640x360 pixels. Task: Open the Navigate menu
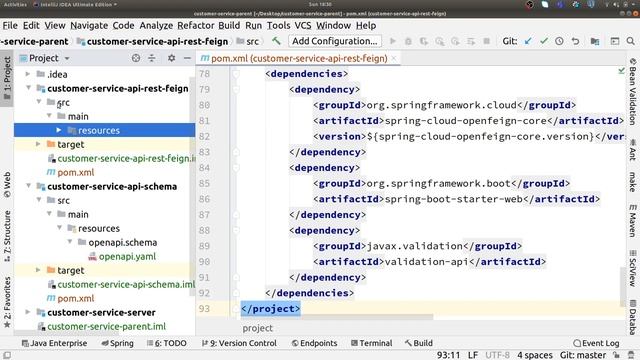pyautogui.click(x=89, y=25)
